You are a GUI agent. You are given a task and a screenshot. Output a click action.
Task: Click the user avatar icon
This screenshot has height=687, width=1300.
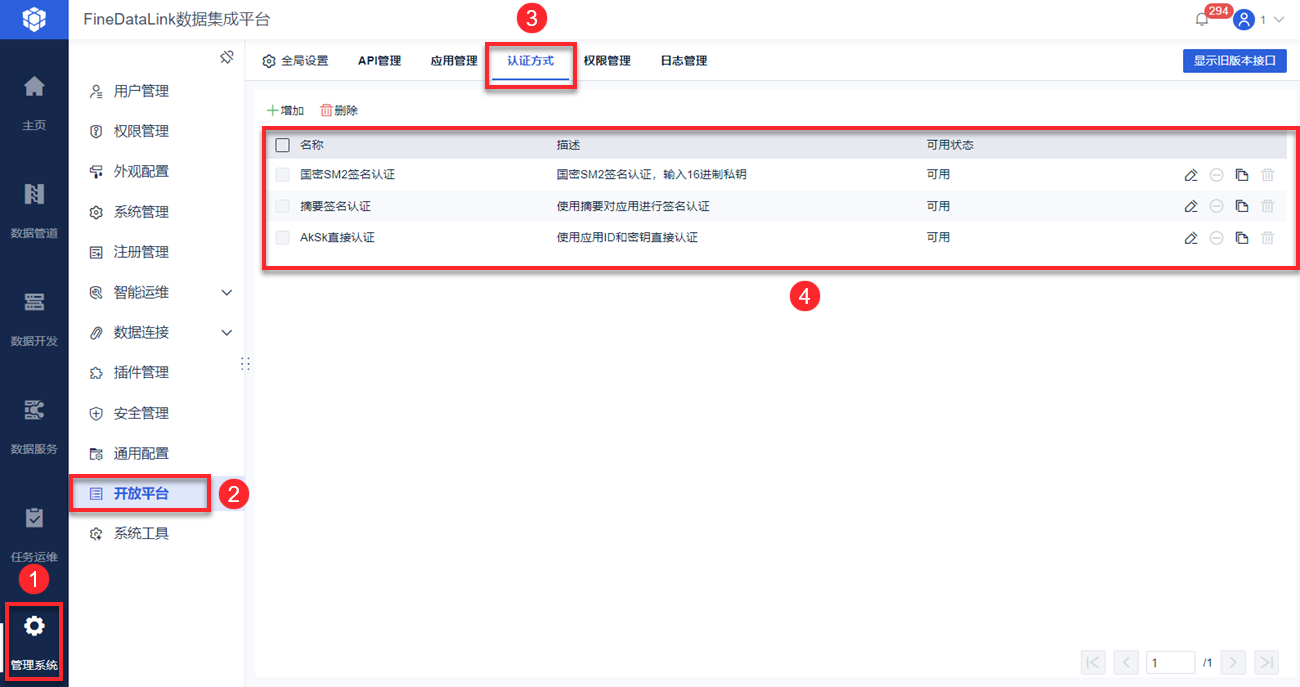point(1244,19)
